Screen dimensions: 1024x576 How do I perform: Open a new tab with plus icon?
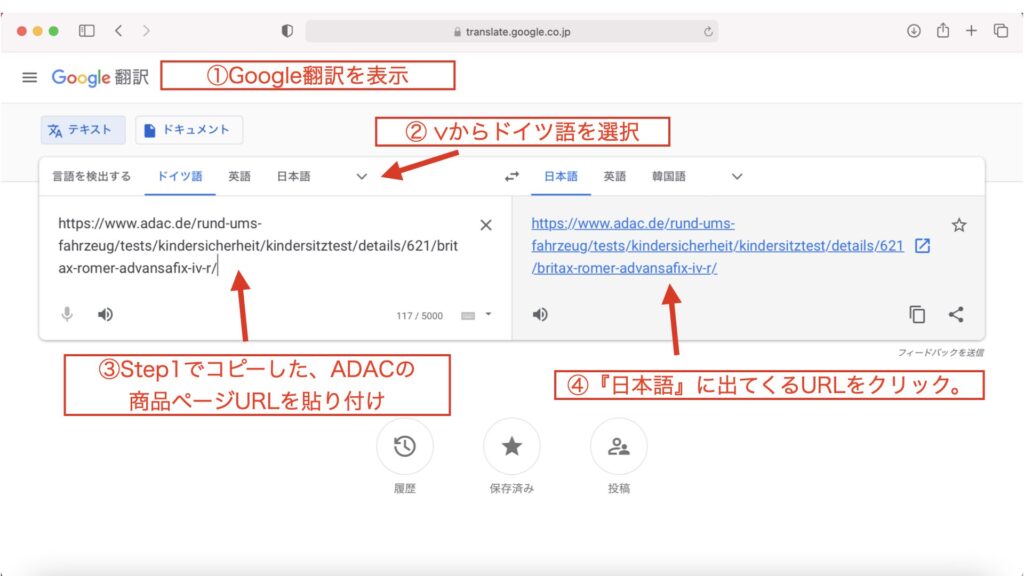(x=971, y=31)
